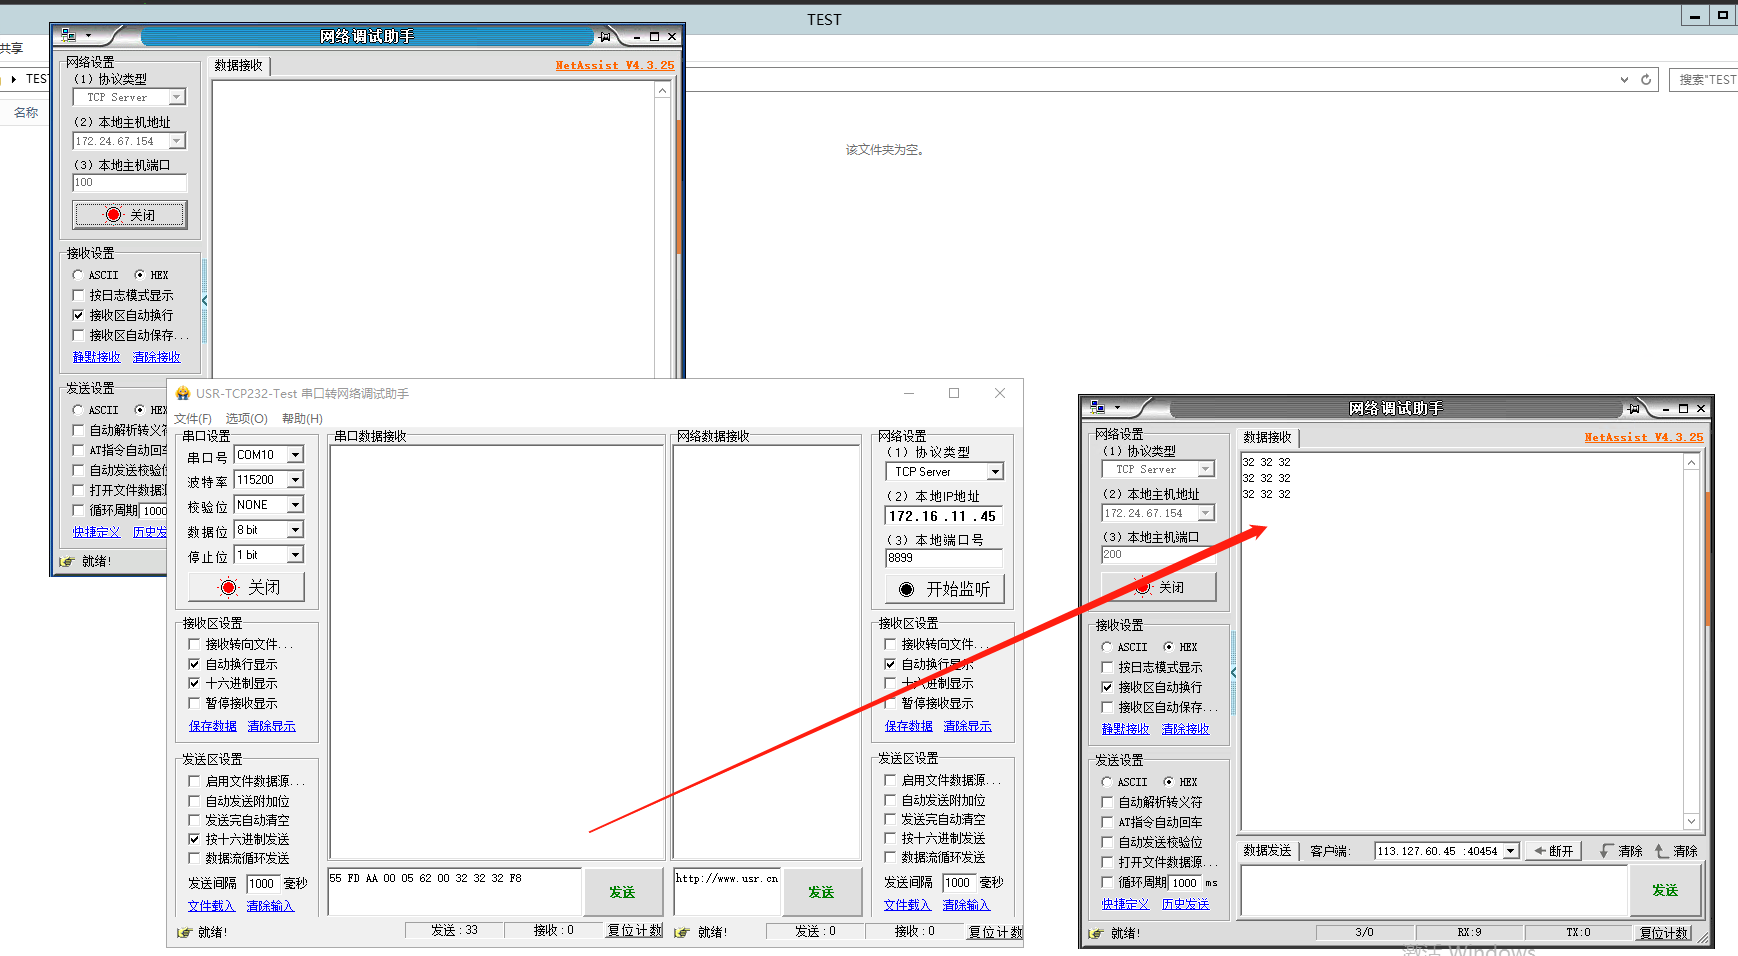The width and height of the screenshot is (1738, 956).
Task: Select ASCII receive mode in right NetAssist
Action: 1107,647
